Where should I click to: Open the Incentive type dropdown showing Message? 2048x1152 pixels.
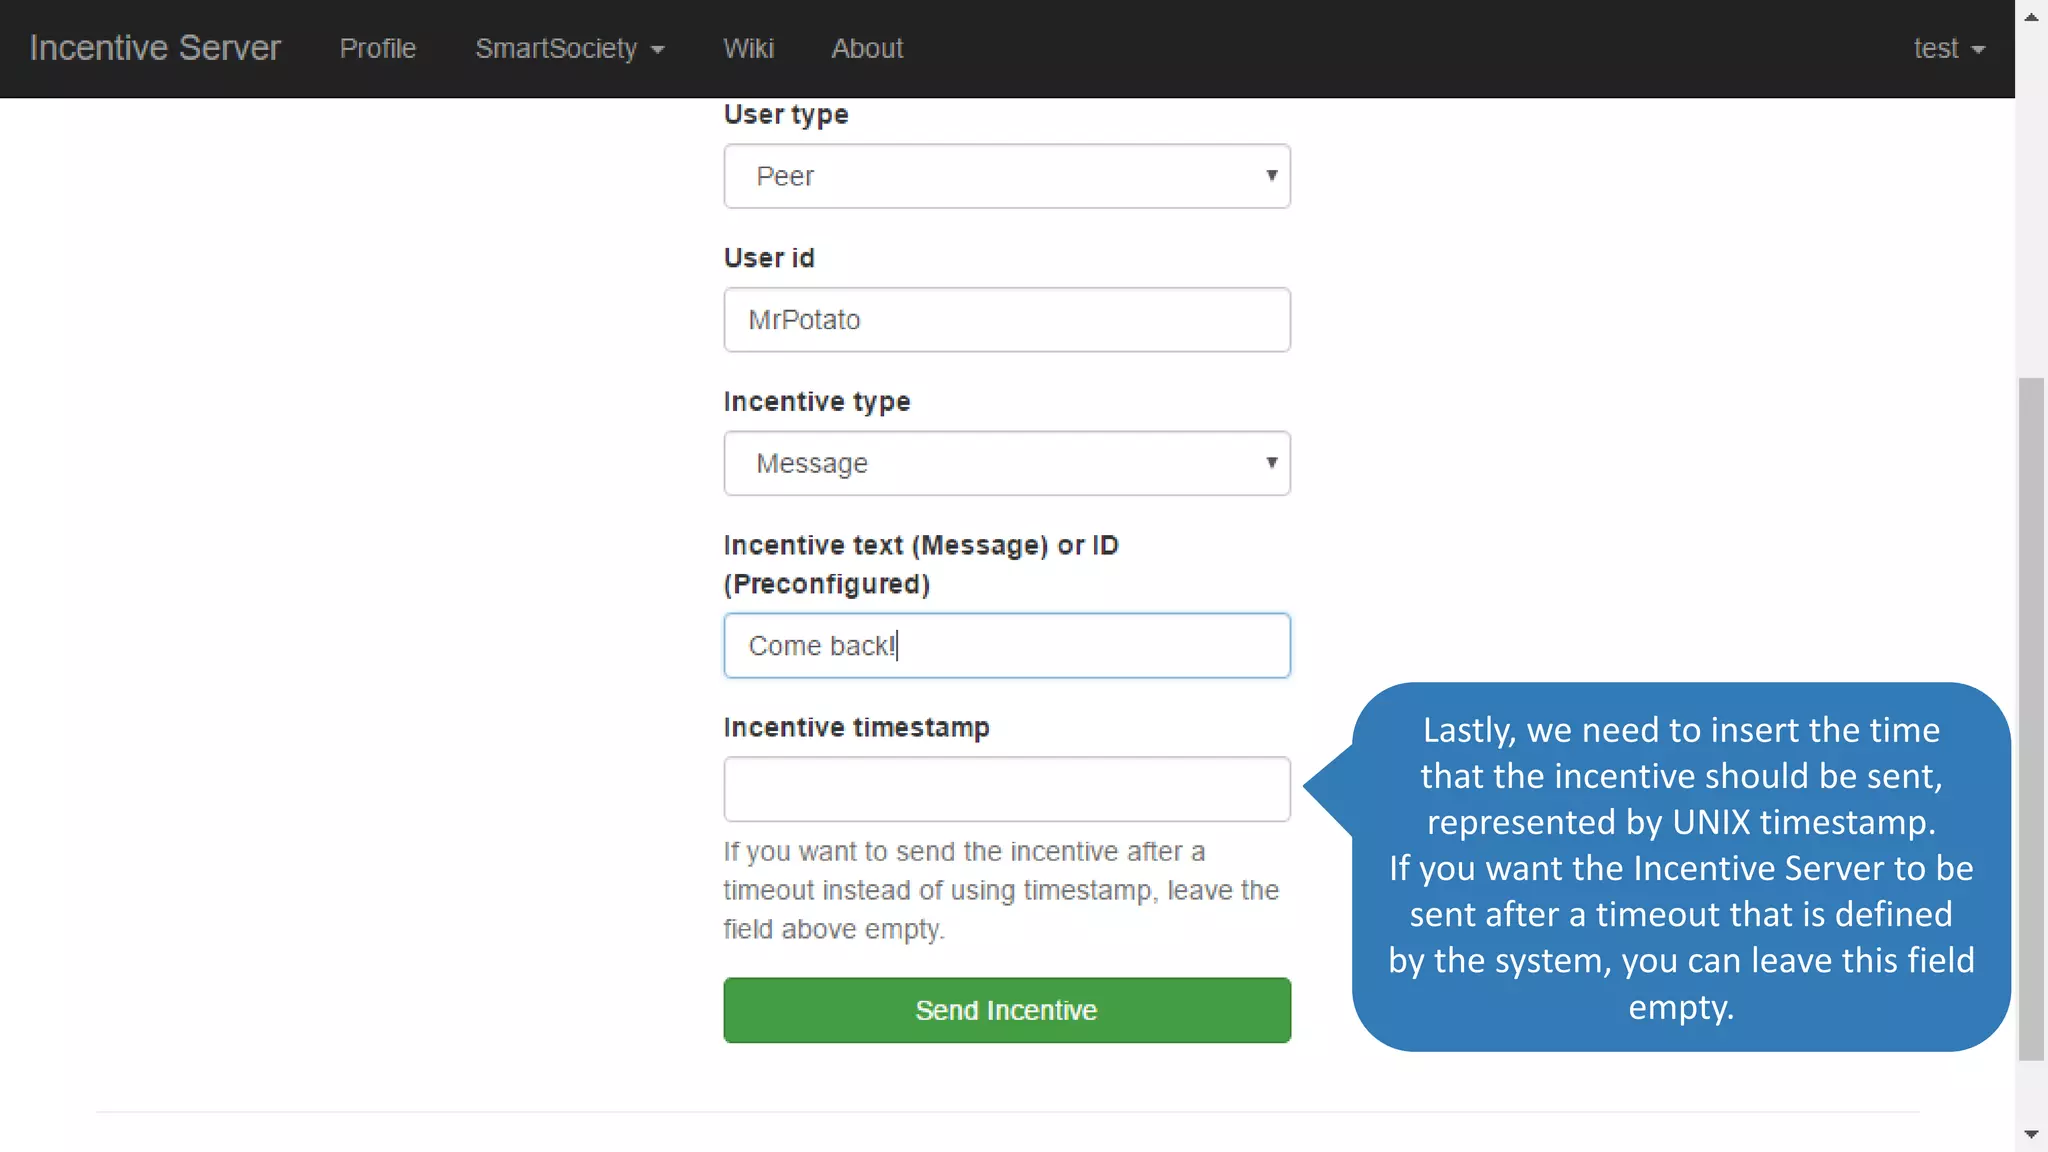point(1006,463)
